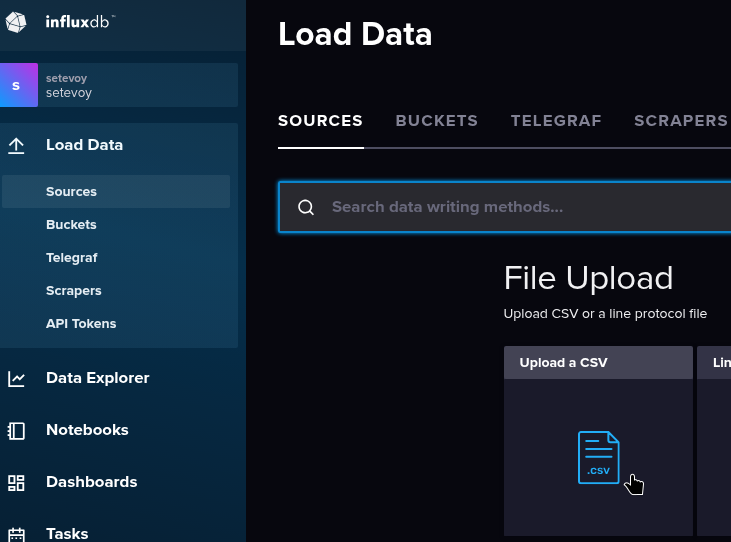Viewport: 731px width, 542px height.
Task: Click the File Upload heading
Action: (588, 278)
